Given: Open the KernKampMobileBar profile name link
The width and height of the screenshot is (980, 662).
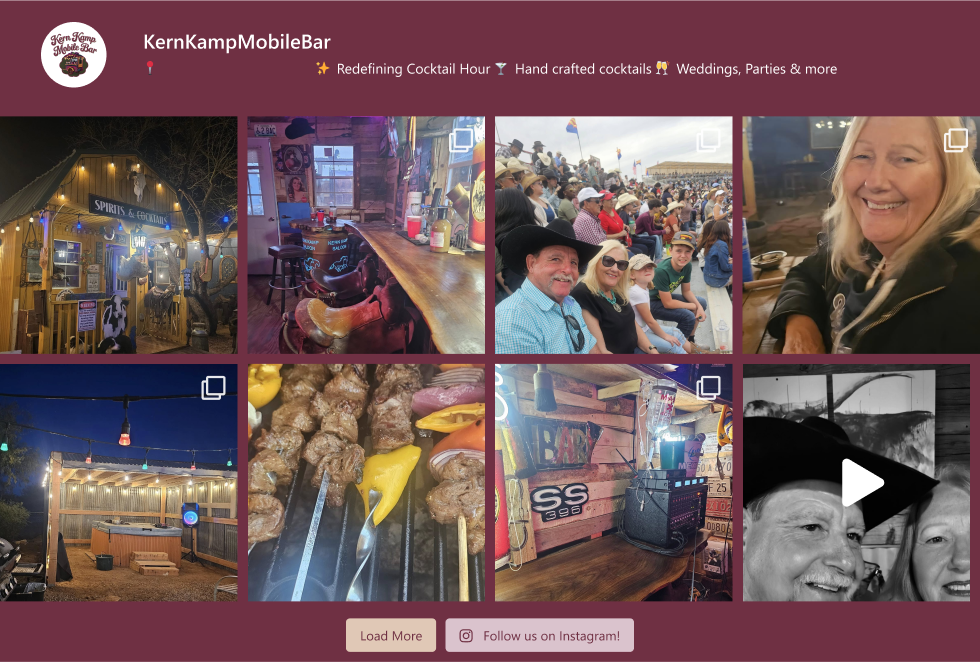Looking at the screenshot, I should pyautogui.click(x=237, y=42).
